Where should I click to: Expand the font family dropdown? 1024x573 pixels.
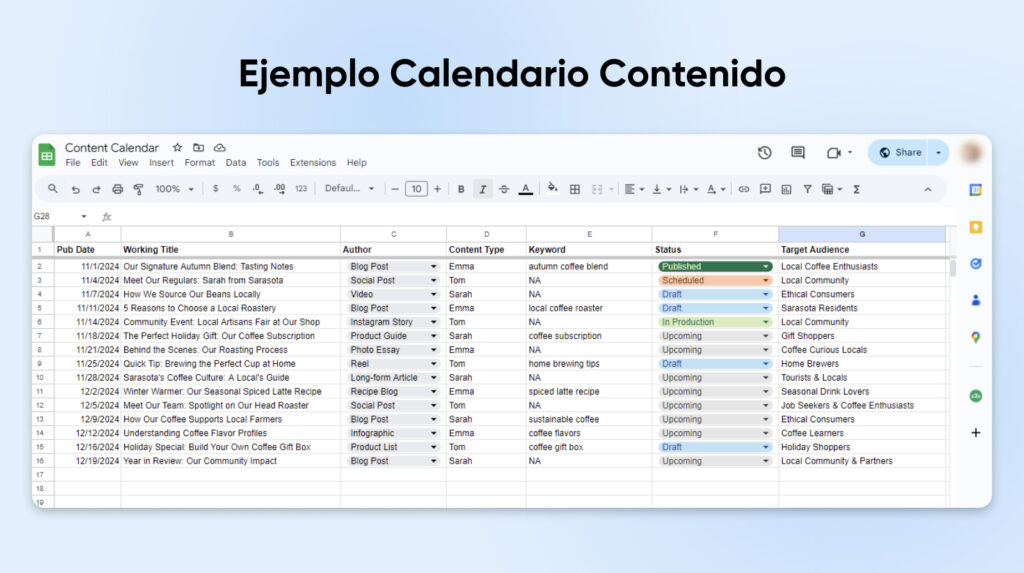pyautogui.click(x=349, y=189)
